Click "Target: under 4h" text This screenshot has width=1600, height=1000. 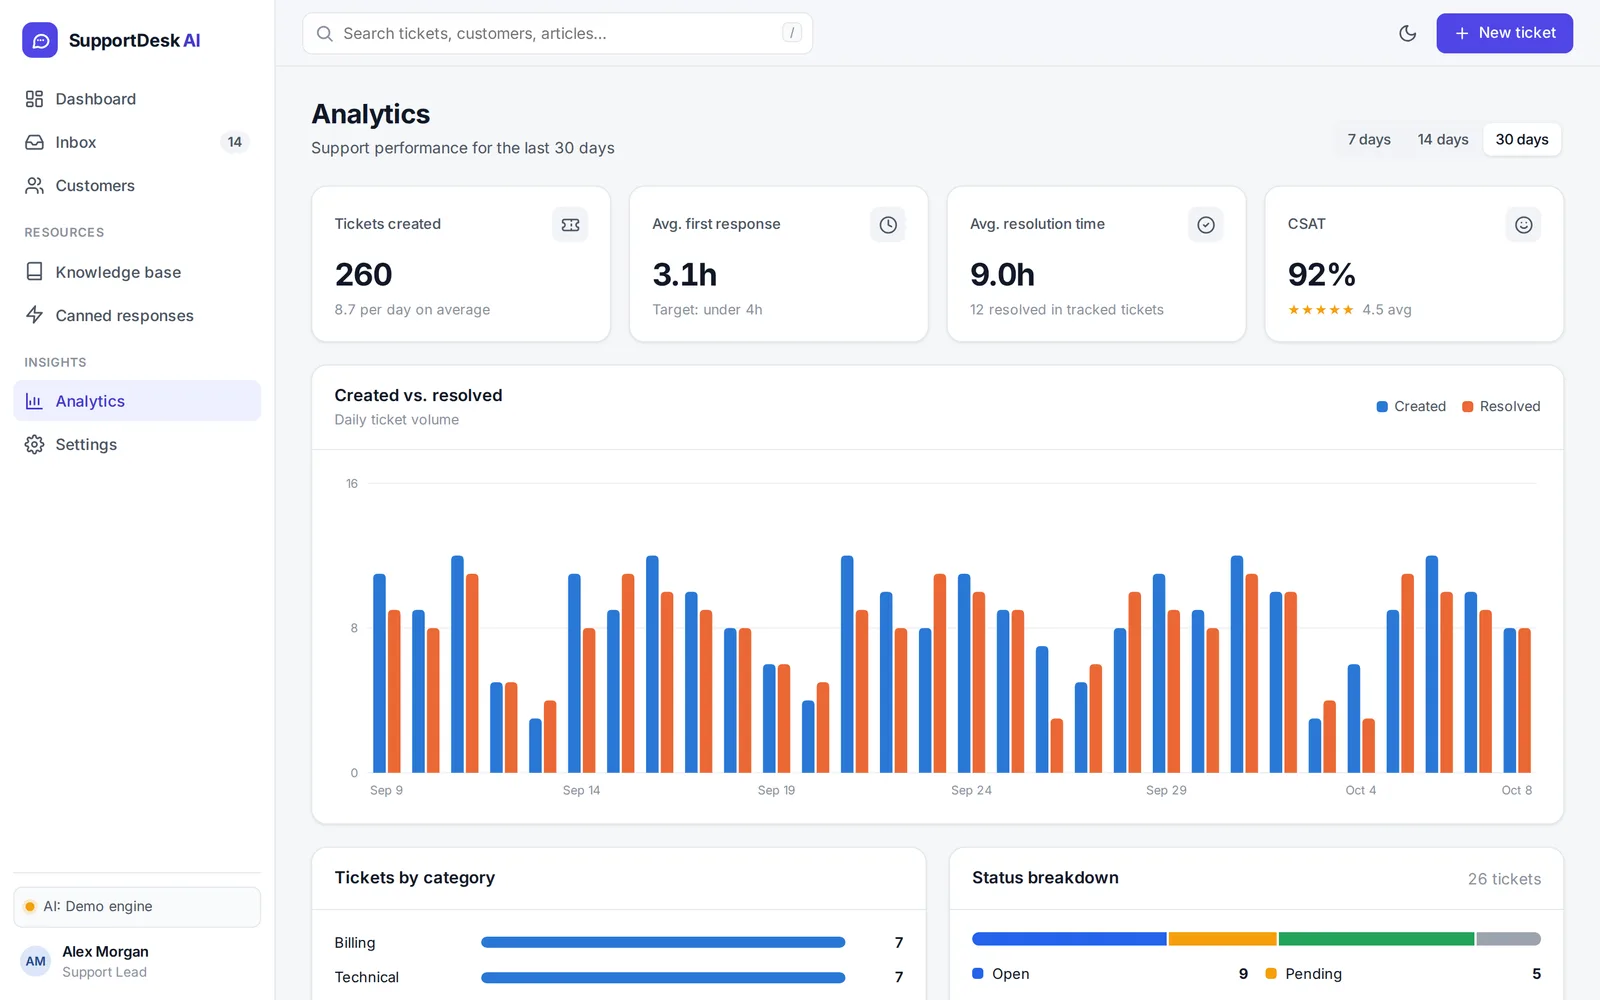pyautogui.click(x=707, y=310)
